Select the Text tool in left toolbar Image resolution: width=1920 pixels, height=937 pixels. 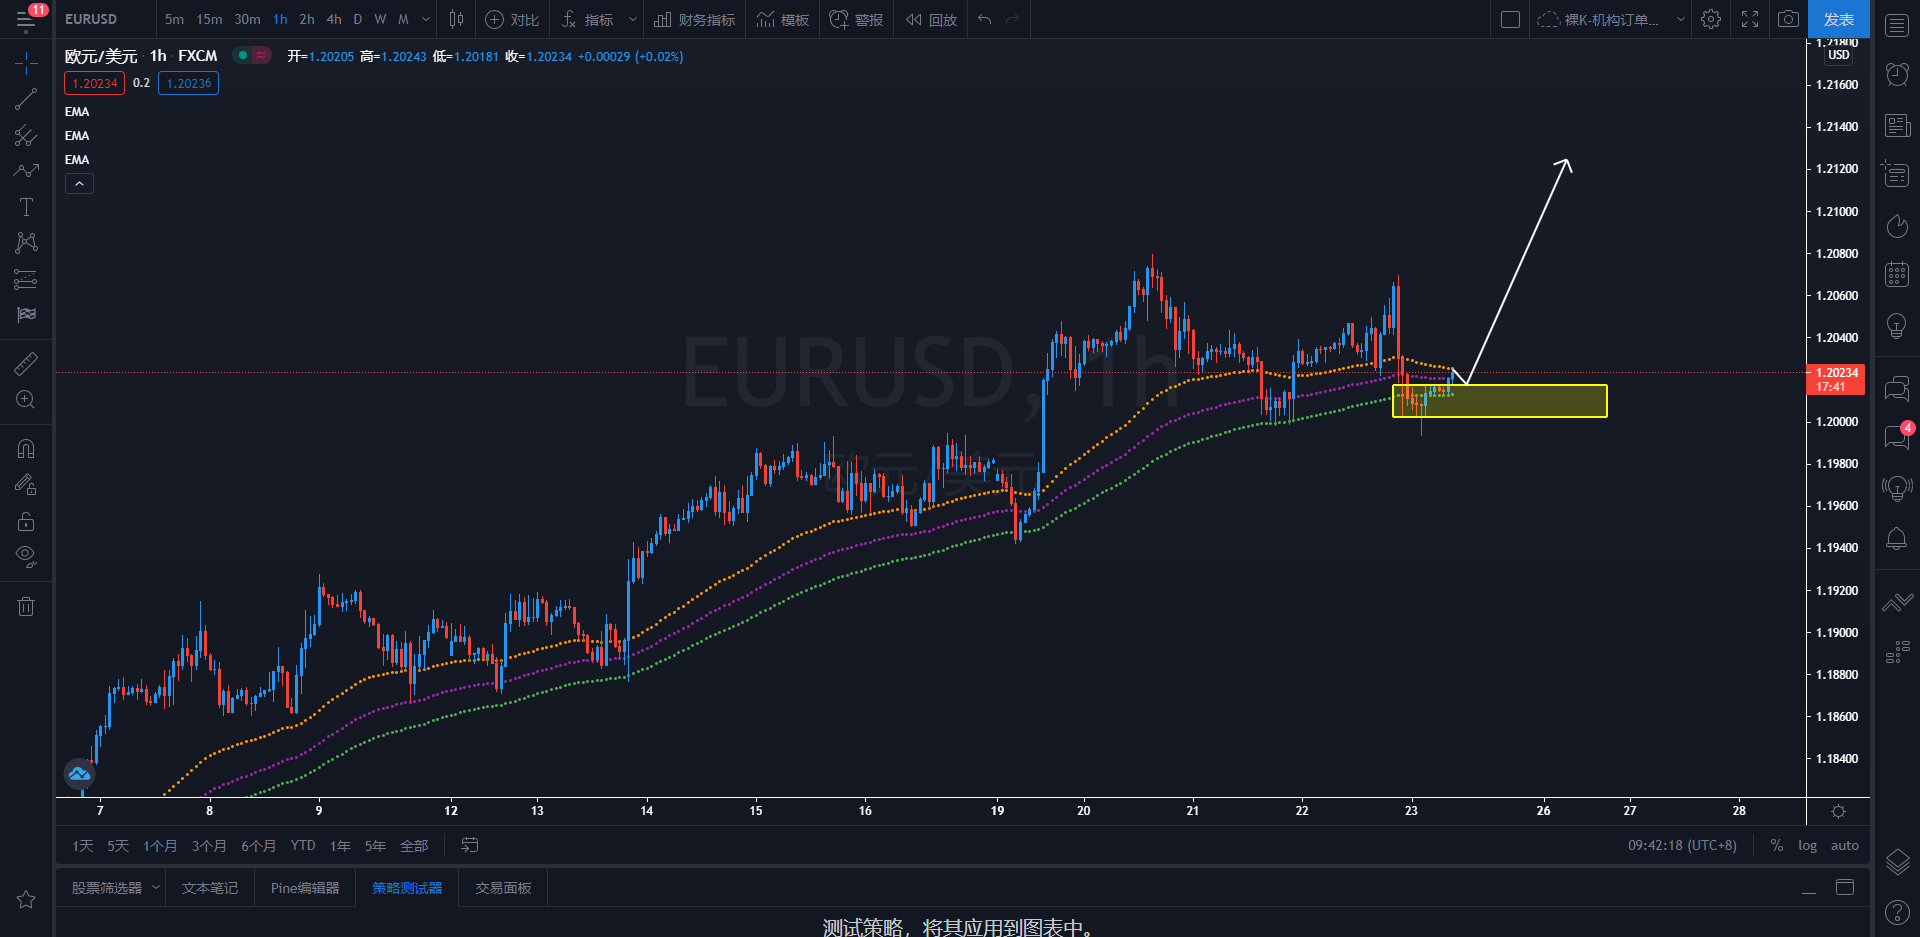pos(26,207)
